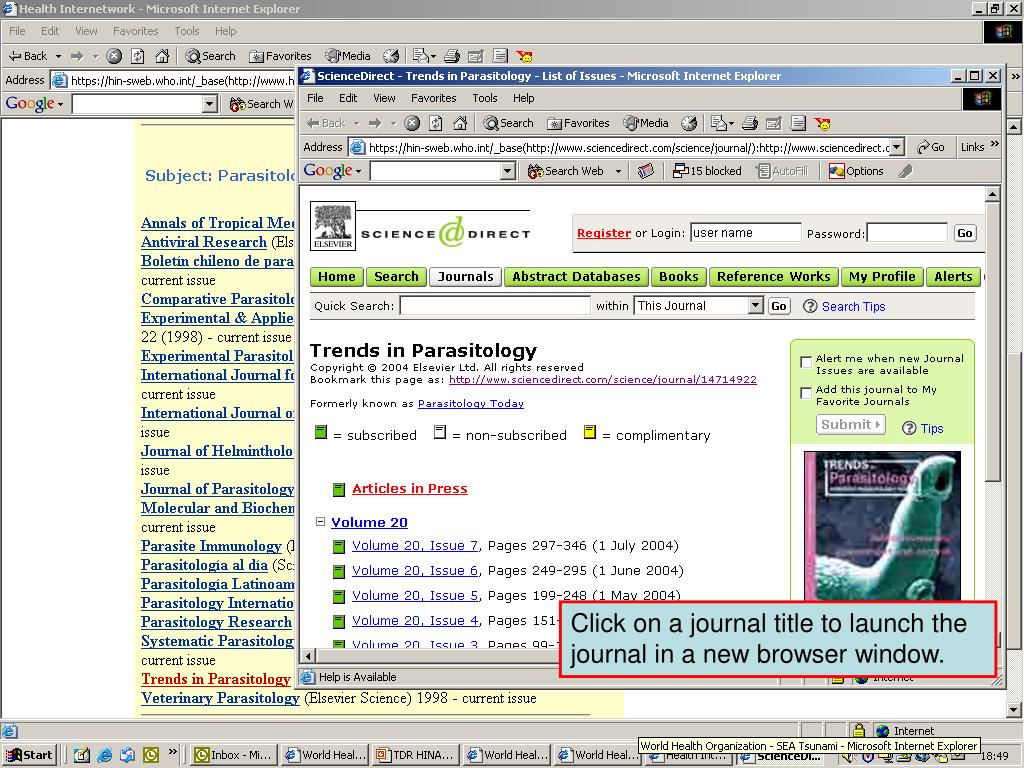Open Google toolbar search box dropdown in ScienceDirect window
The height and width of the screenshot is (768, 1024).
coord(507,171)
